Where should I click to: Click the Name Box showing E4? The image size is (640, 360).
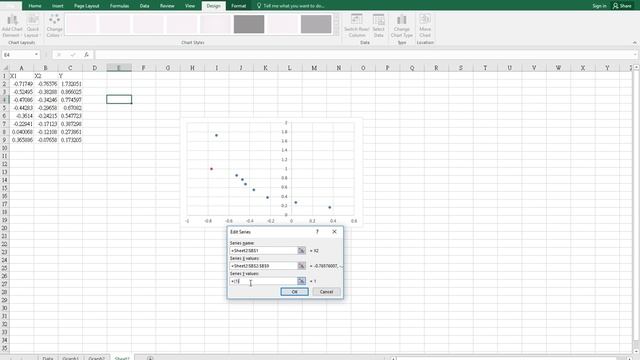18,55
